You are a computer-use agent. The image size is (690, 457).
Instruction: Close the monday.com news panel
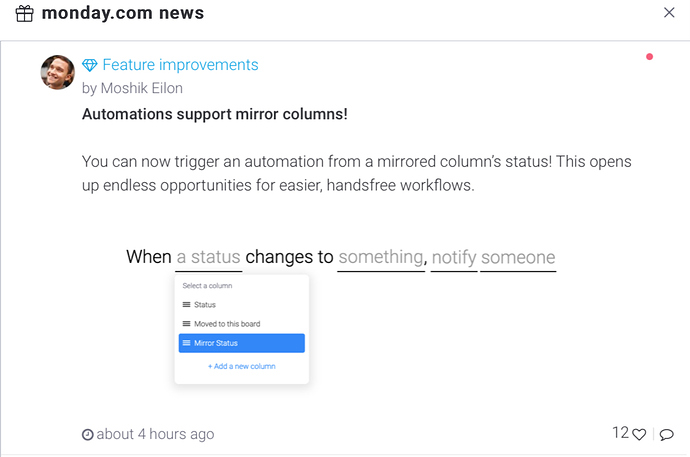tap(669, 12)
